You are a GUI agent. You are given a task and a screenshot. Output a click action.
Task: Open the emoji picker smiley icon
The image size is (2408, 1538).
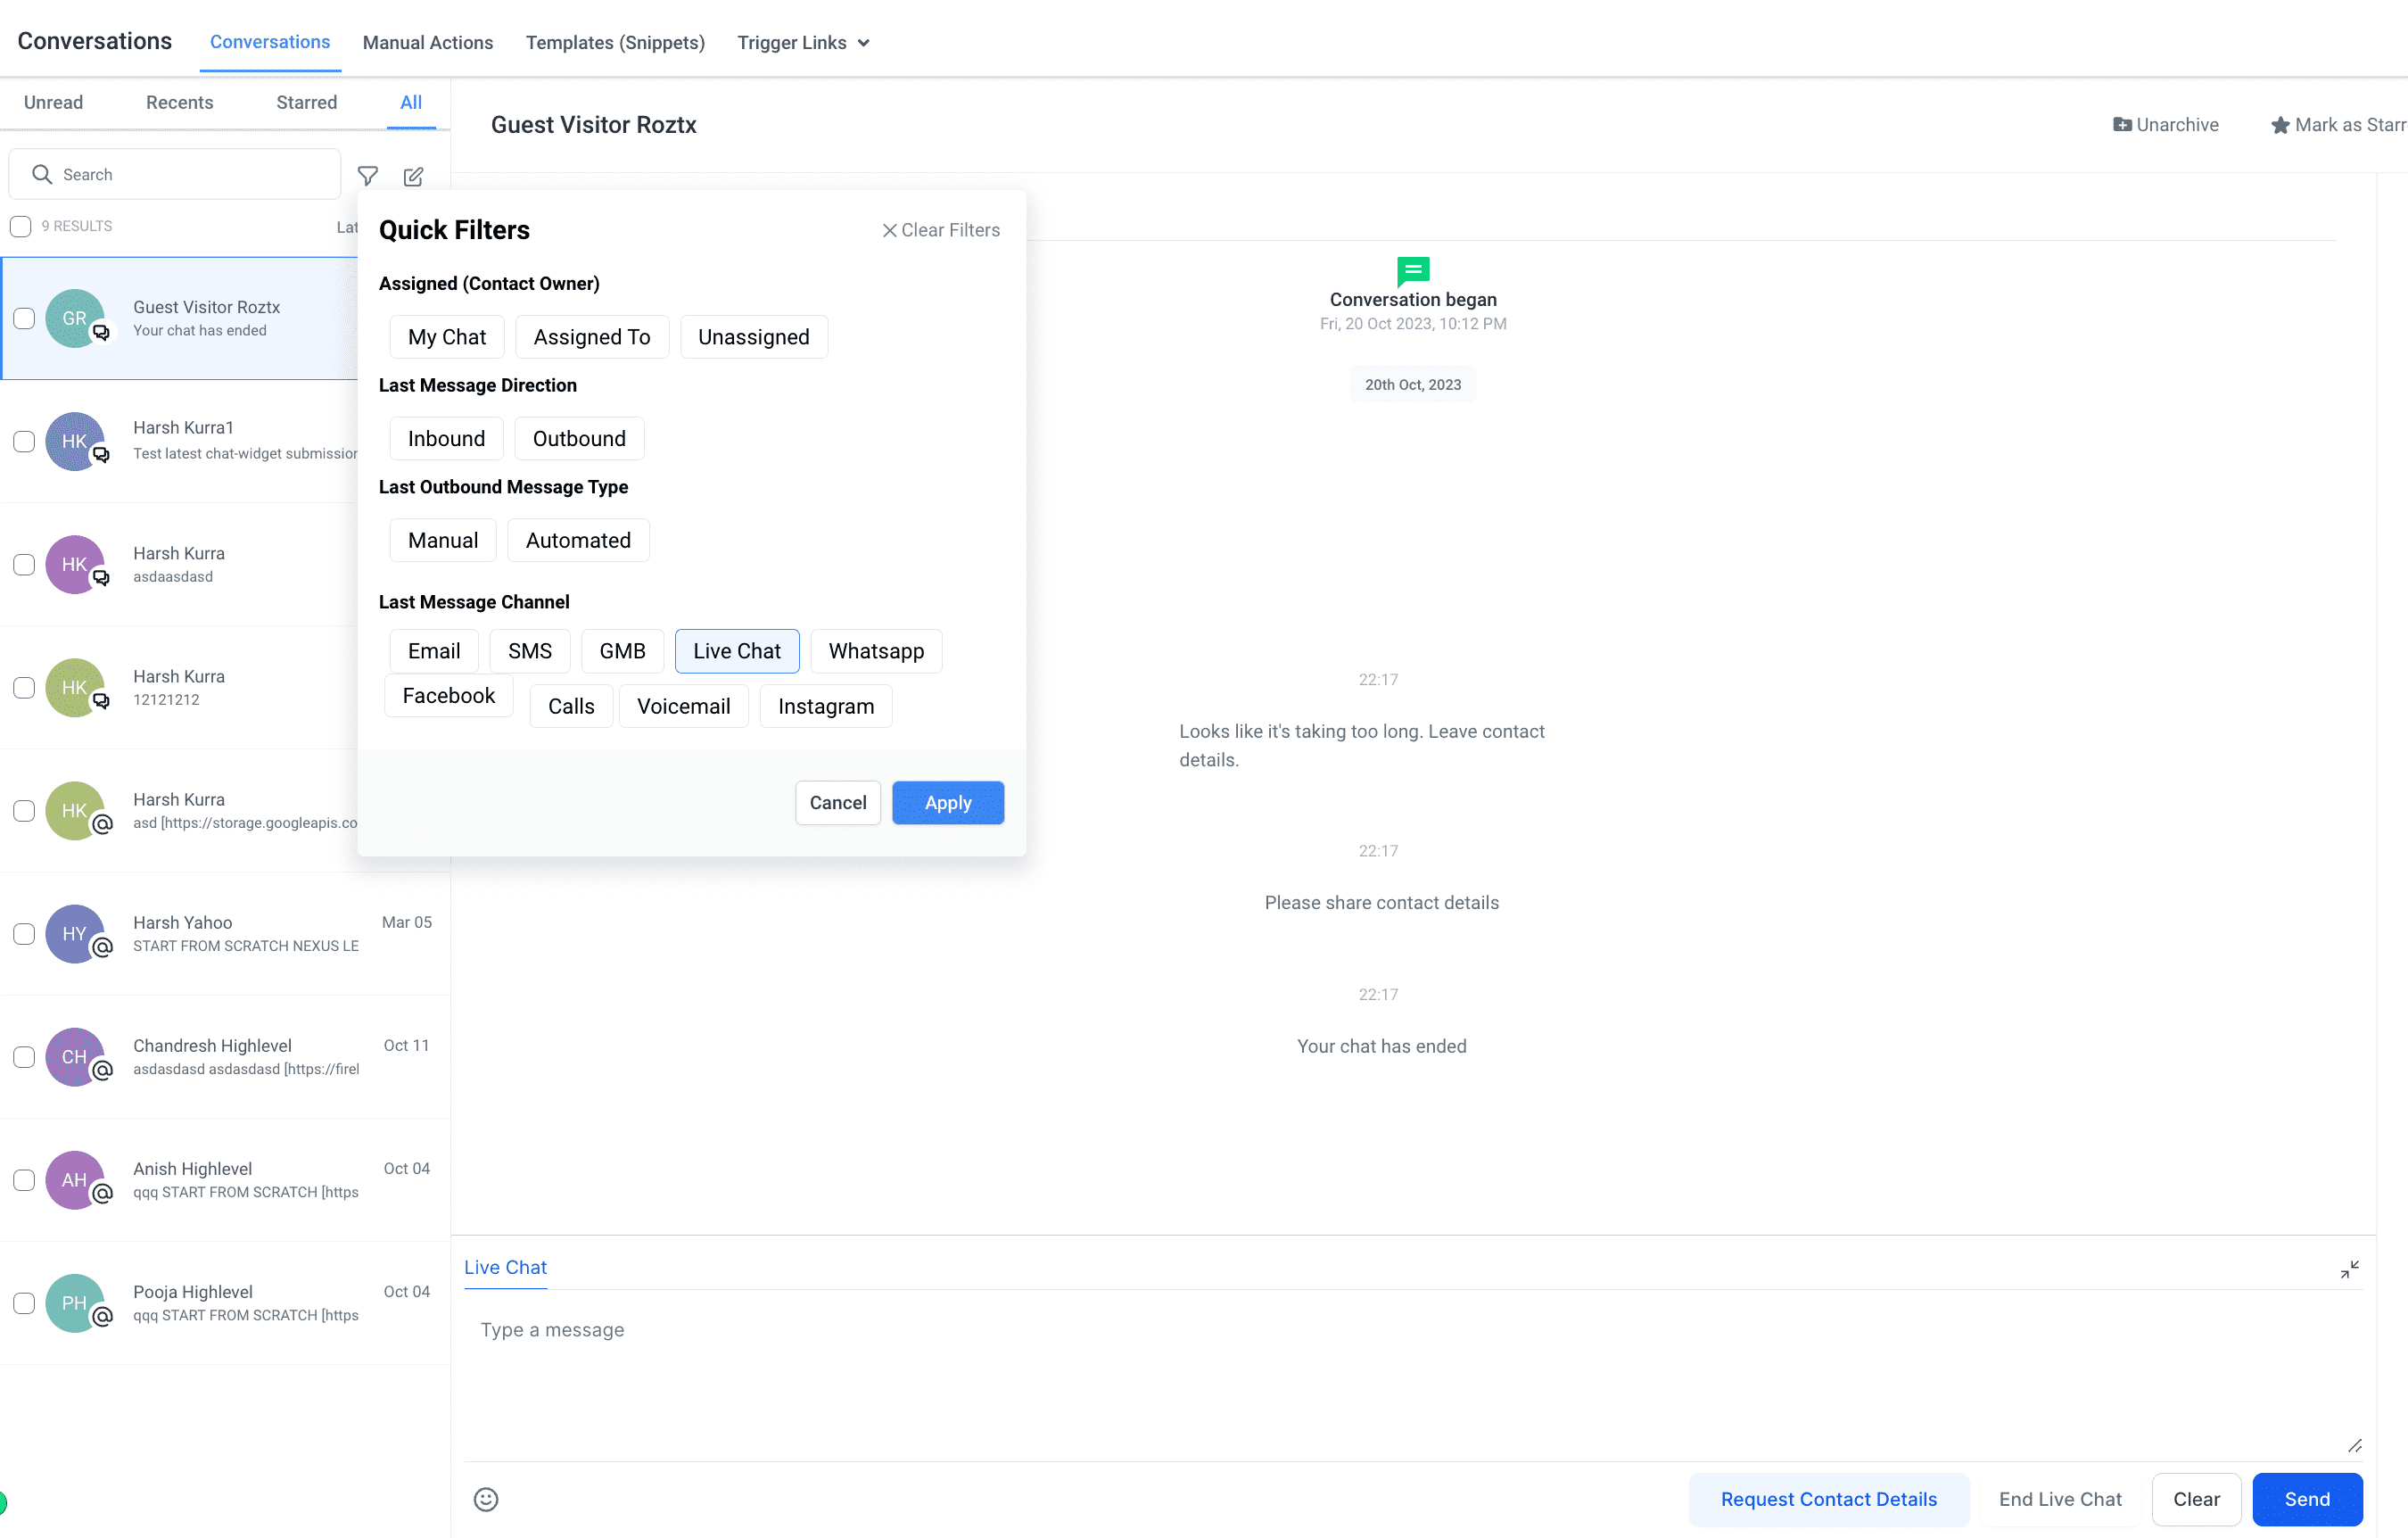coord(486,1499)
